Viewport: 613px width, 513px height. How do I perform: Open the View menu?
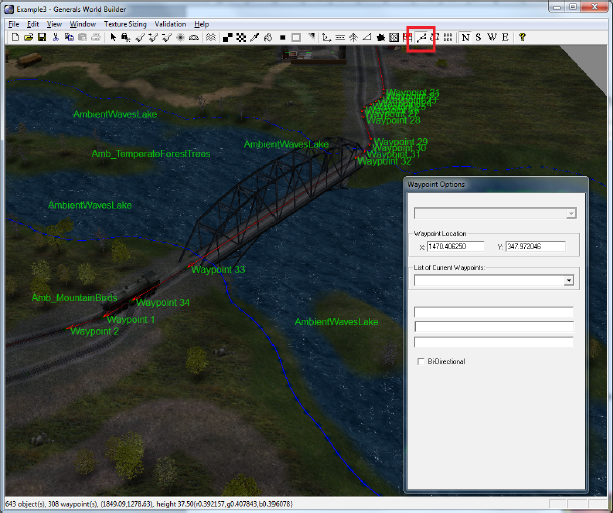click(54, 24)
